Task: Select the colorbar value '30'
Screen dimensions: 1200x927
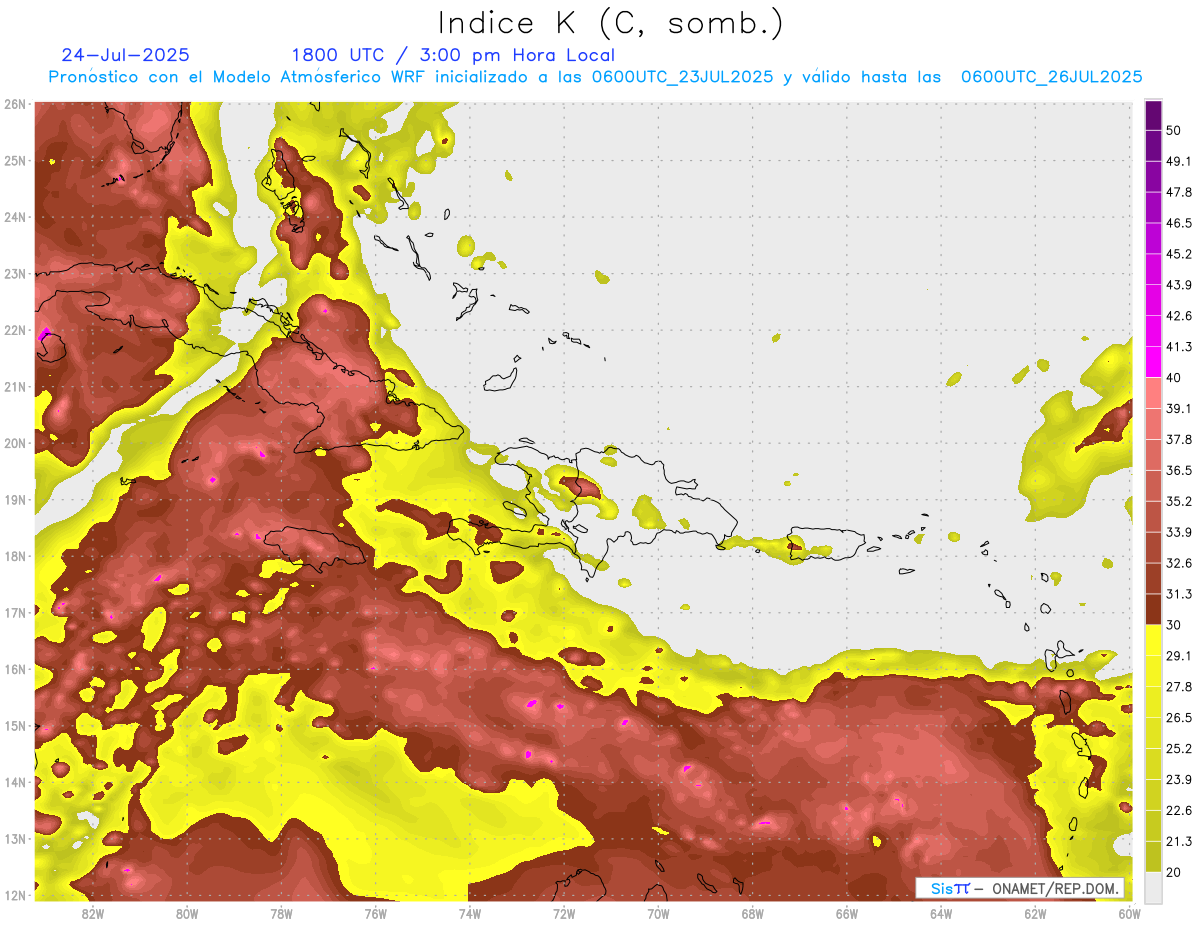Action: click(x=1173, y=625)
